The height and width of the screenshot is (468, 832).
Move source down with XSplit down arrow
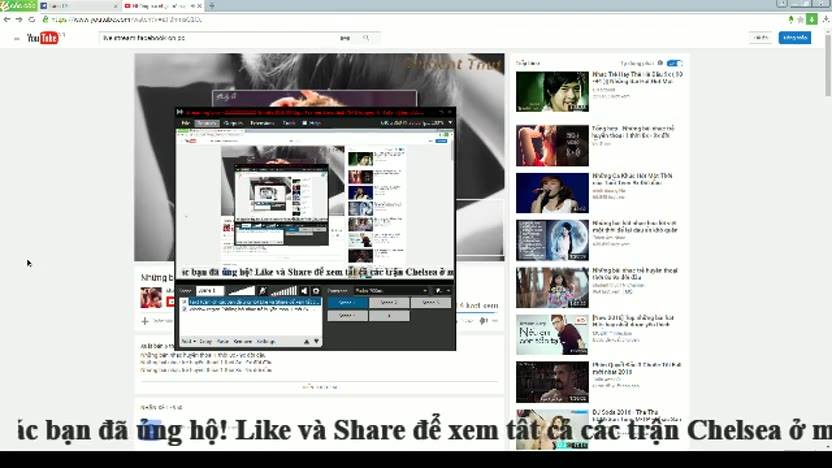[x=317, y=341]
